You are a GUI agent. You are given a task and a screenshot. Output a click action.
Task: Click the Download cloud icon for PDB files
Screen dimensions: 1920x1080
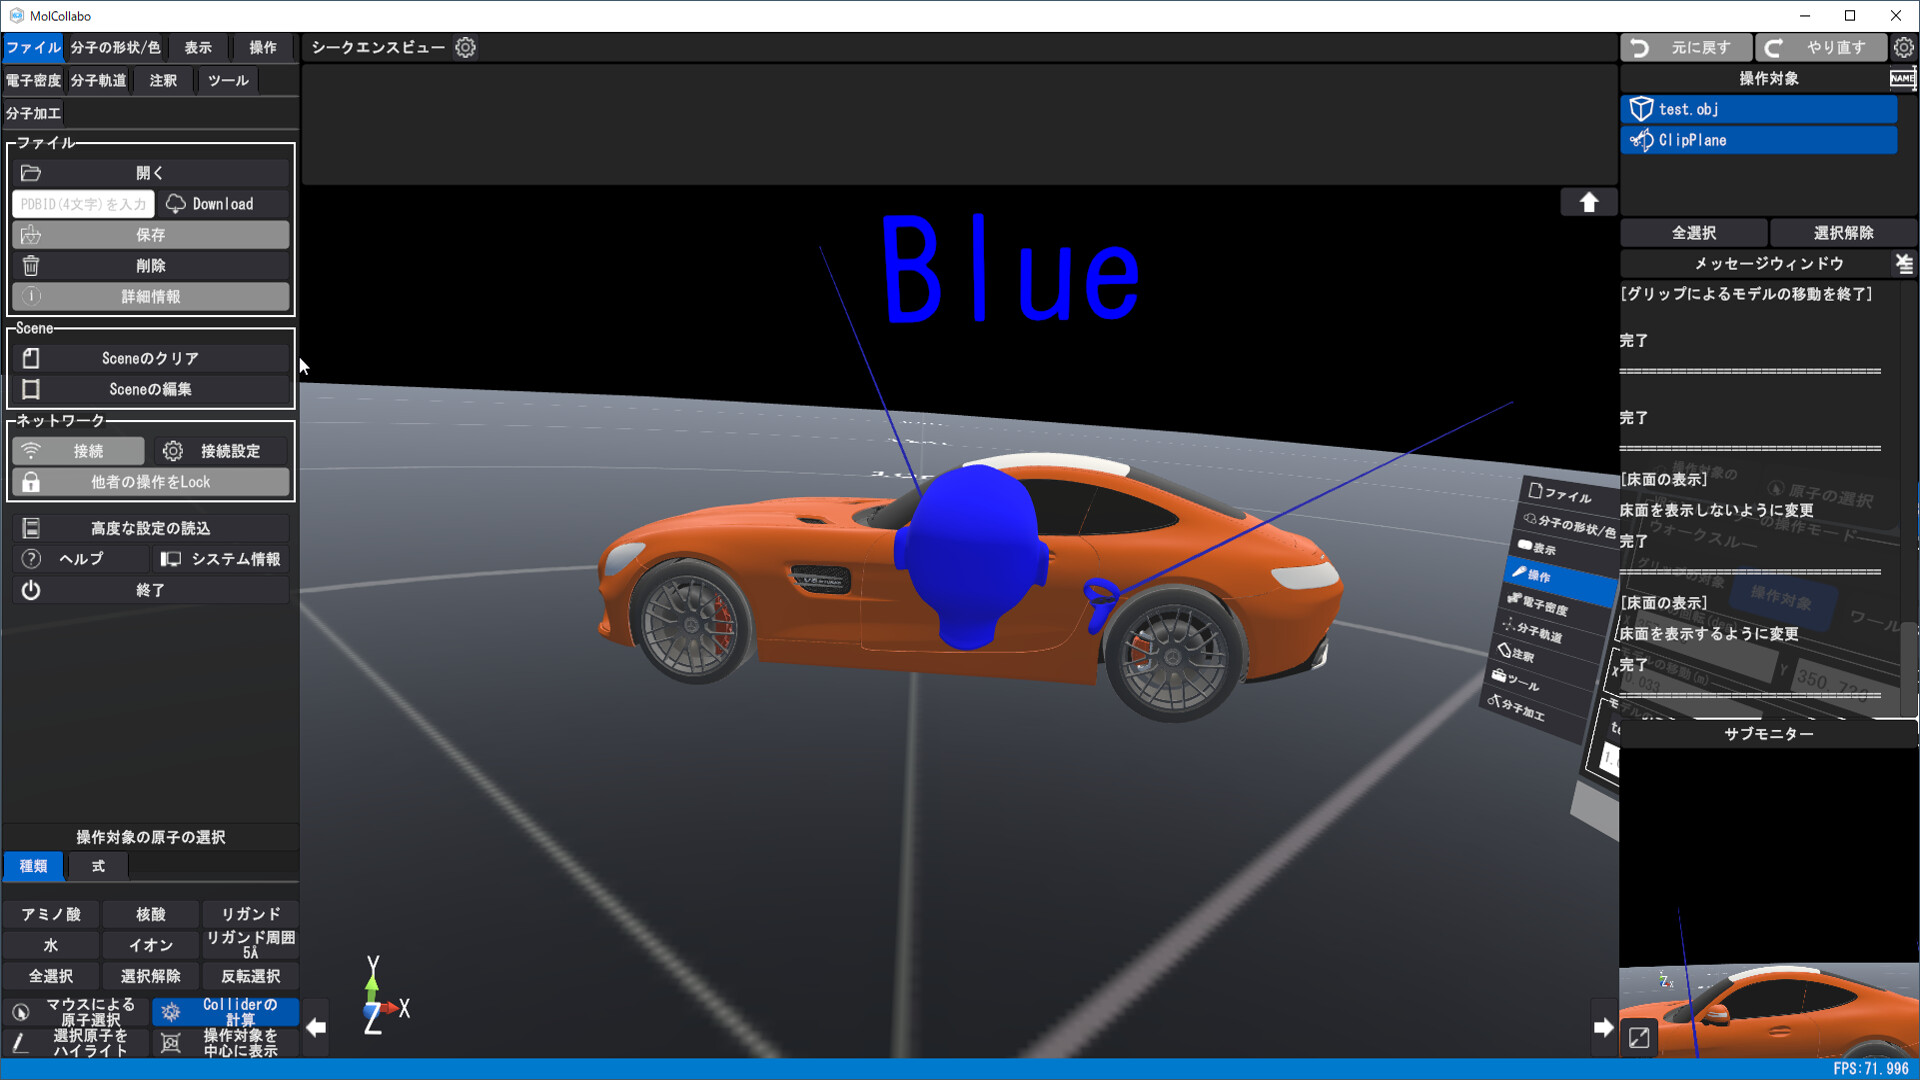click(x=176, y=204)
